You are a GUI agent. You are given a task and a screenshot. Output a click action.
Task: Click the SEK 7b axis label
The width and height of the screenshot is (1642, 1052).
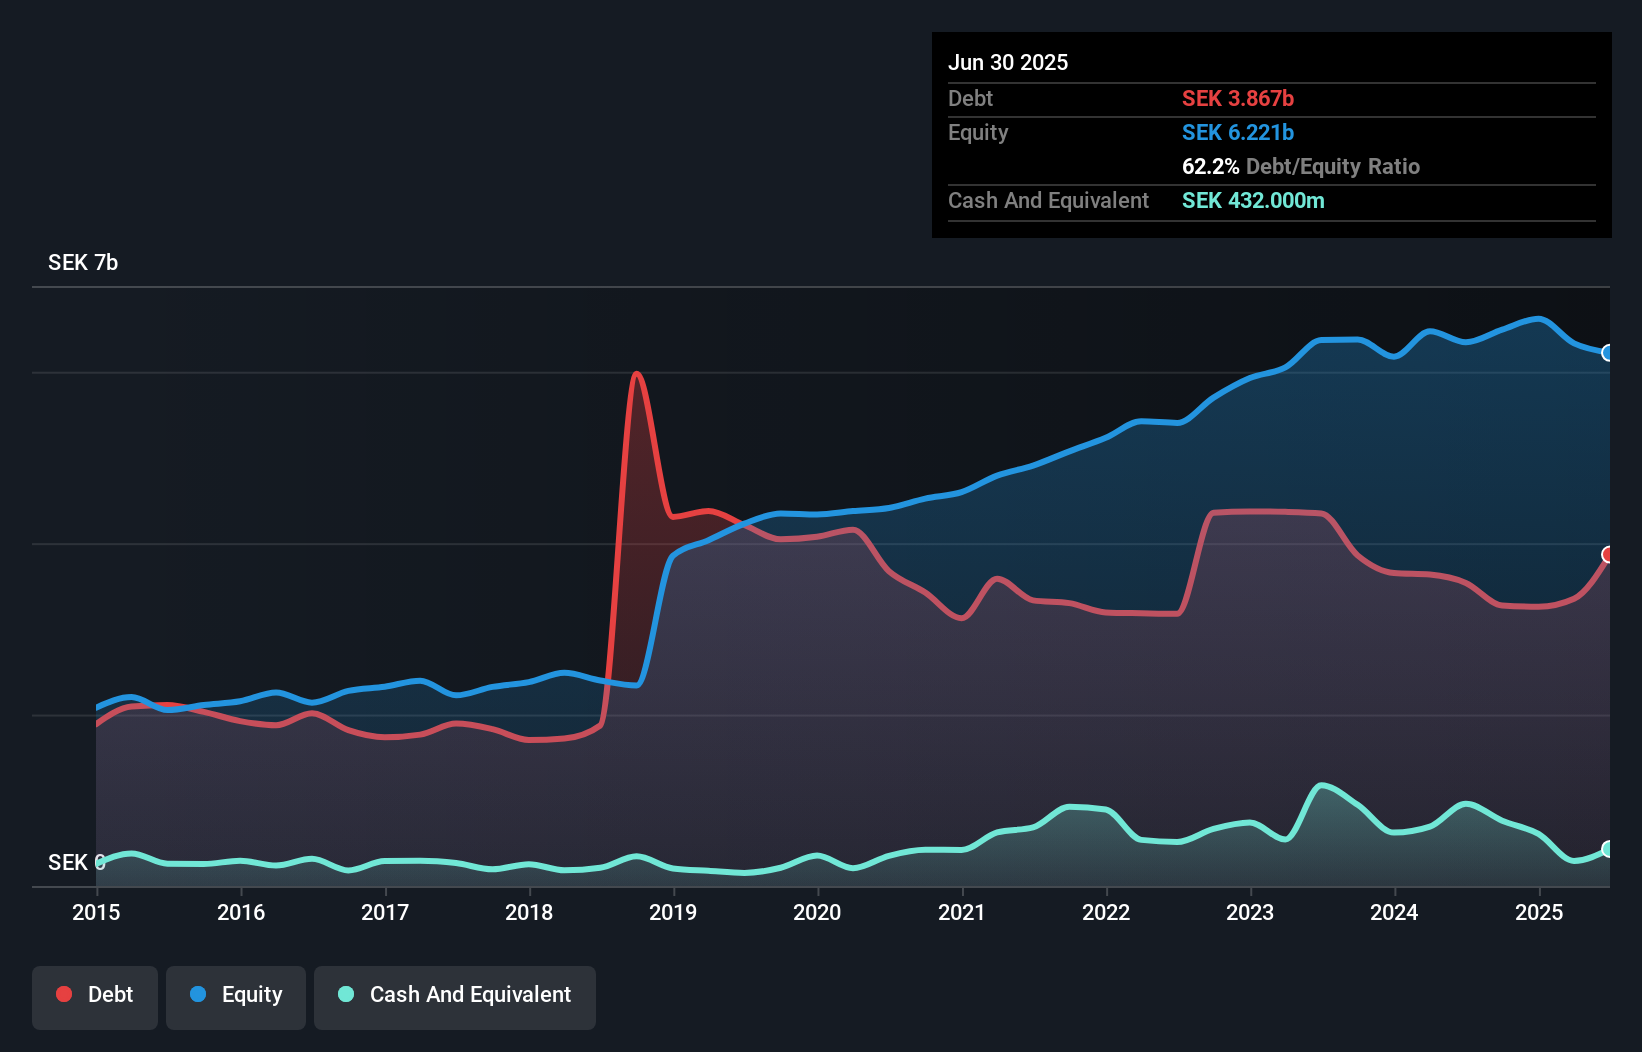[83, 262]
